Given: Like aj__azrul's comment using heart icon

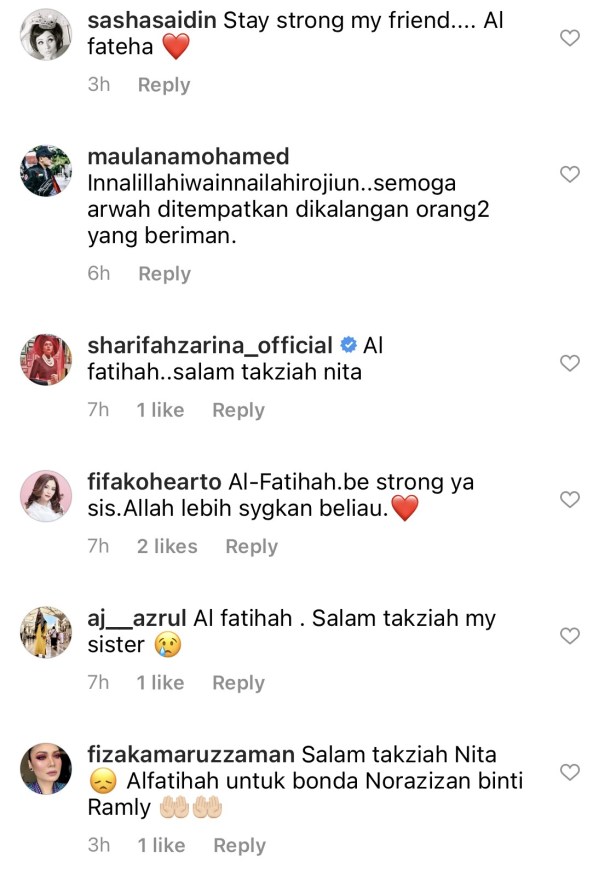Looking at the screenshot, I should tap(569, 635).
